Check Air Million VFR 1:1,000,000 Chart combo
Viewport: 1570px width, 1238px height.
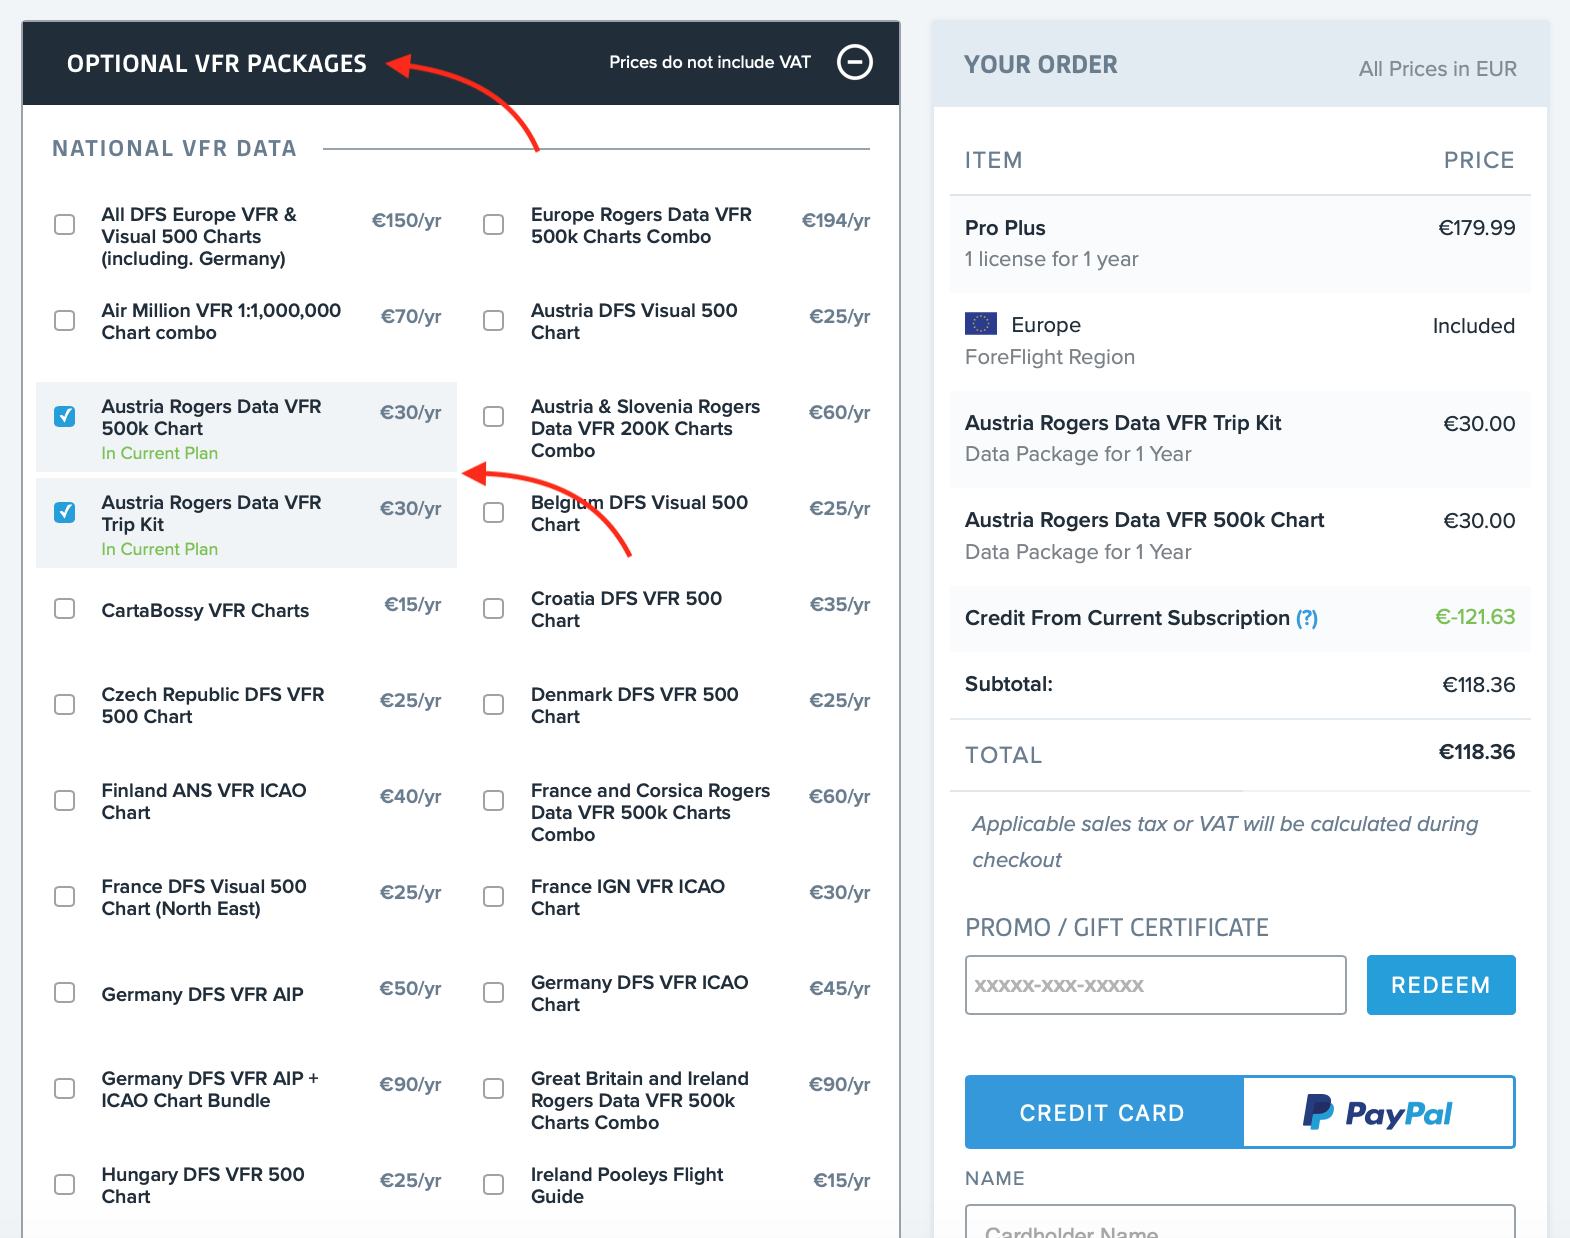pyautogui.click(x=65, y=320)
